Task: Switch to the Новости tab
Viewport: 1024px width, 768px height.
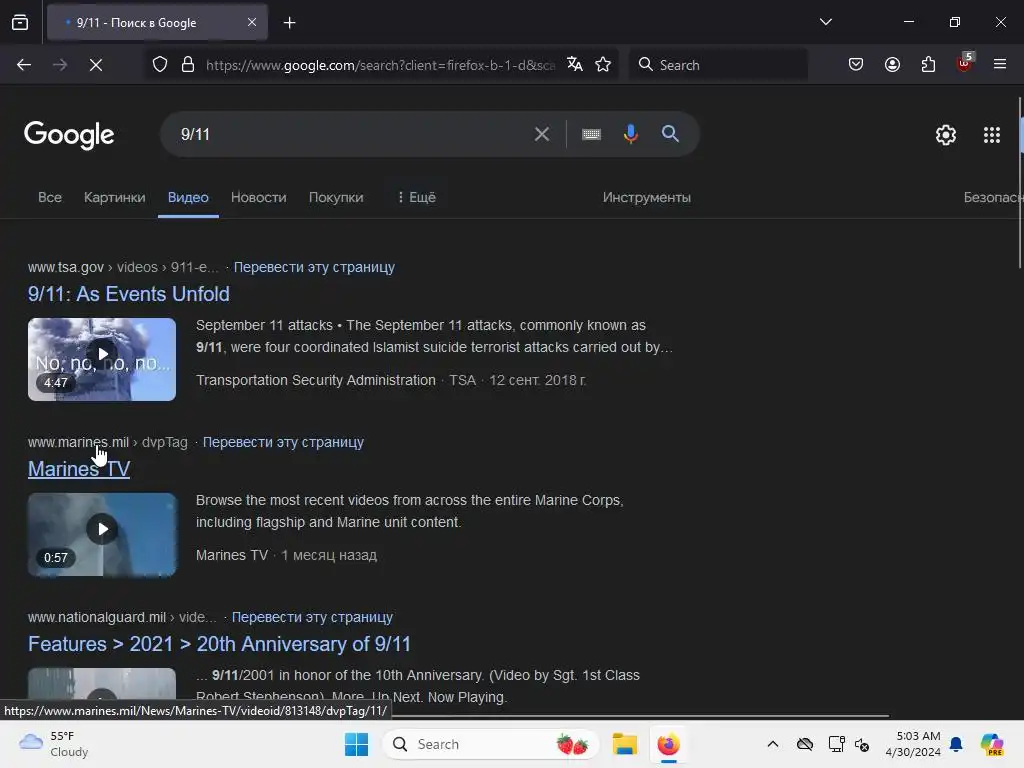Action: coord(259,197)
